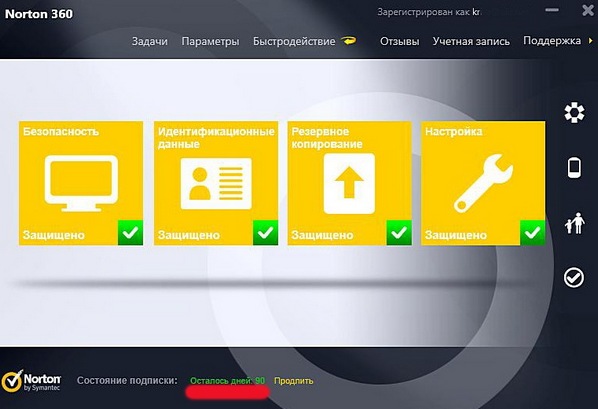Viewport: 598px width, 409px height.
Task: Open the Учетная запись link
Action: pyautogui.click(x=471, y=41)
